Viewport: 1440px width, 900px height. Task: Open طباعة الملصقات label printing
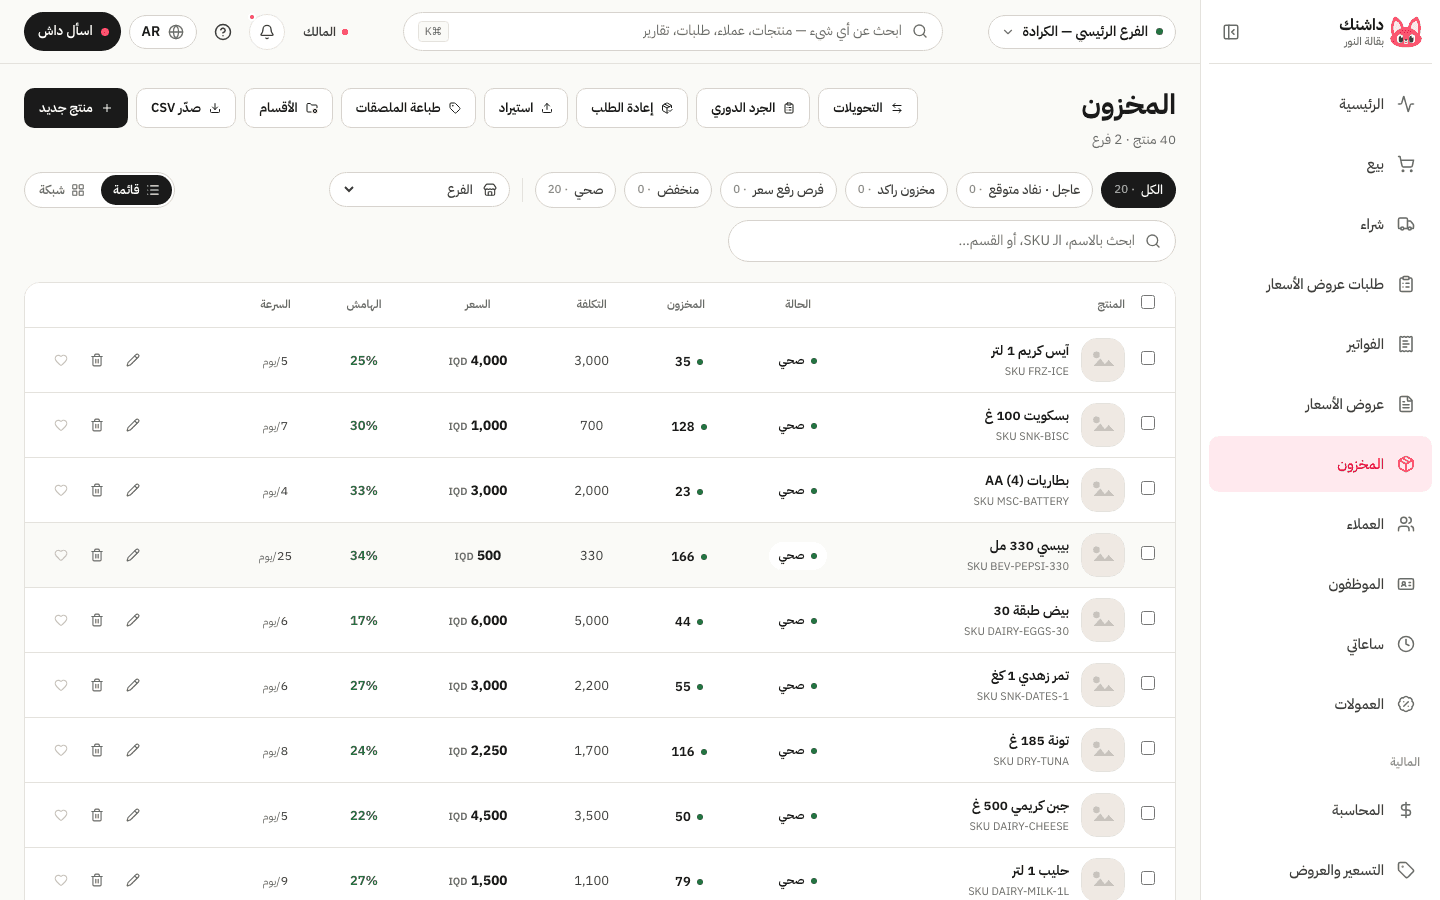coord(408,108)
